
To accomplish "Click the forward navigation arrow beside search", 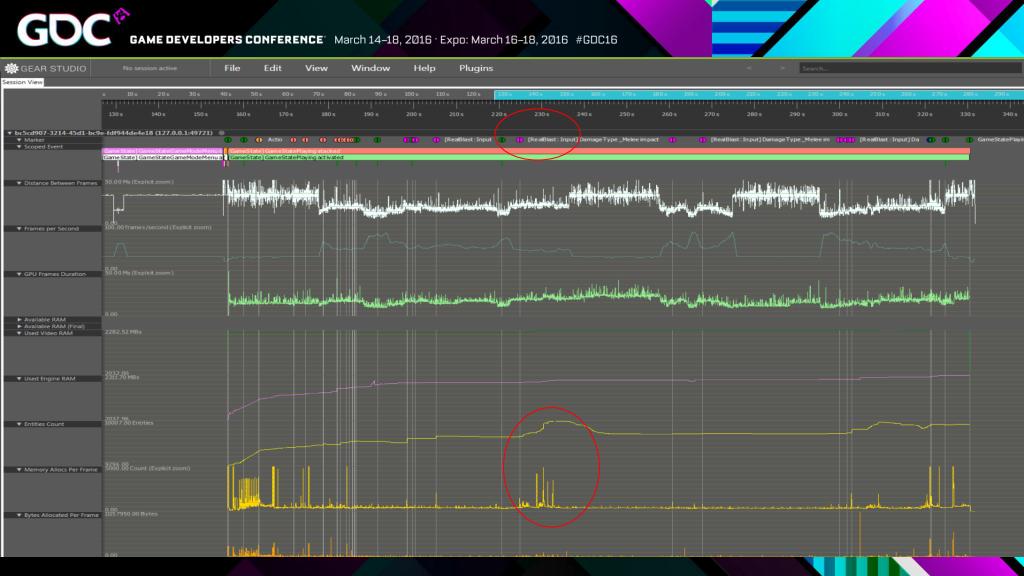I will pos(785,68).
